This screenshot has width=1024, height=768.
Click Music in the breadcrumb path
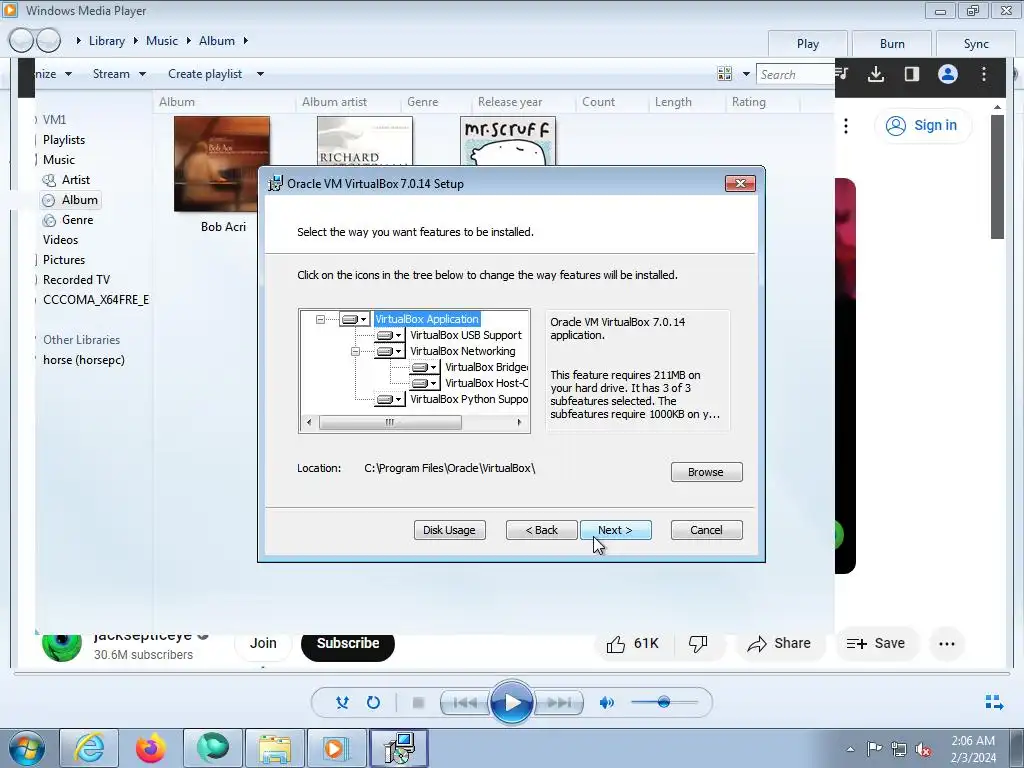coord(162,40)
